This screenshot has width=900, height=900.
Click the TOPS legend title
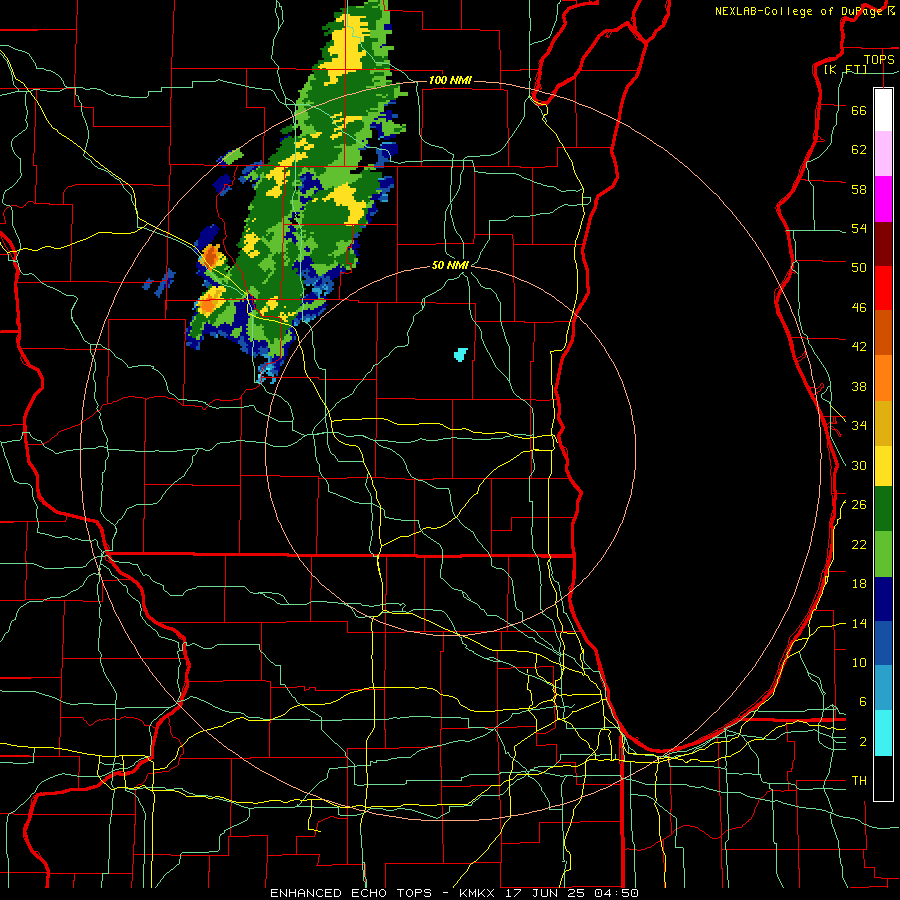click(879, 59)
